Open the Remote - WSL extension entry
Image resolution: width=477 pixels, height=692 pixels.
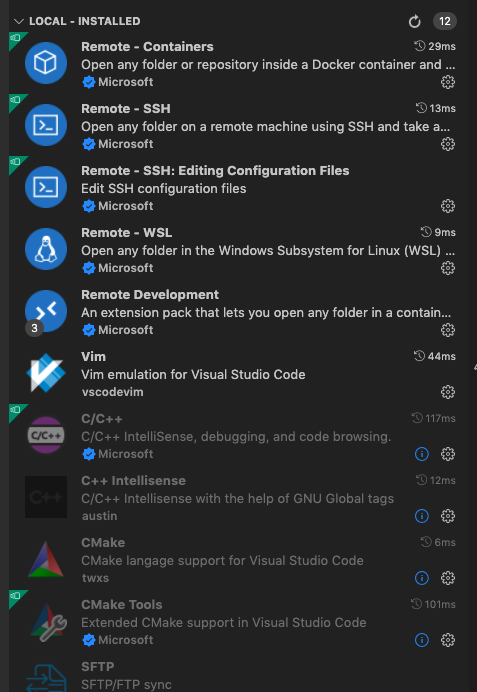pyautogui.click(x=239, y=250)
